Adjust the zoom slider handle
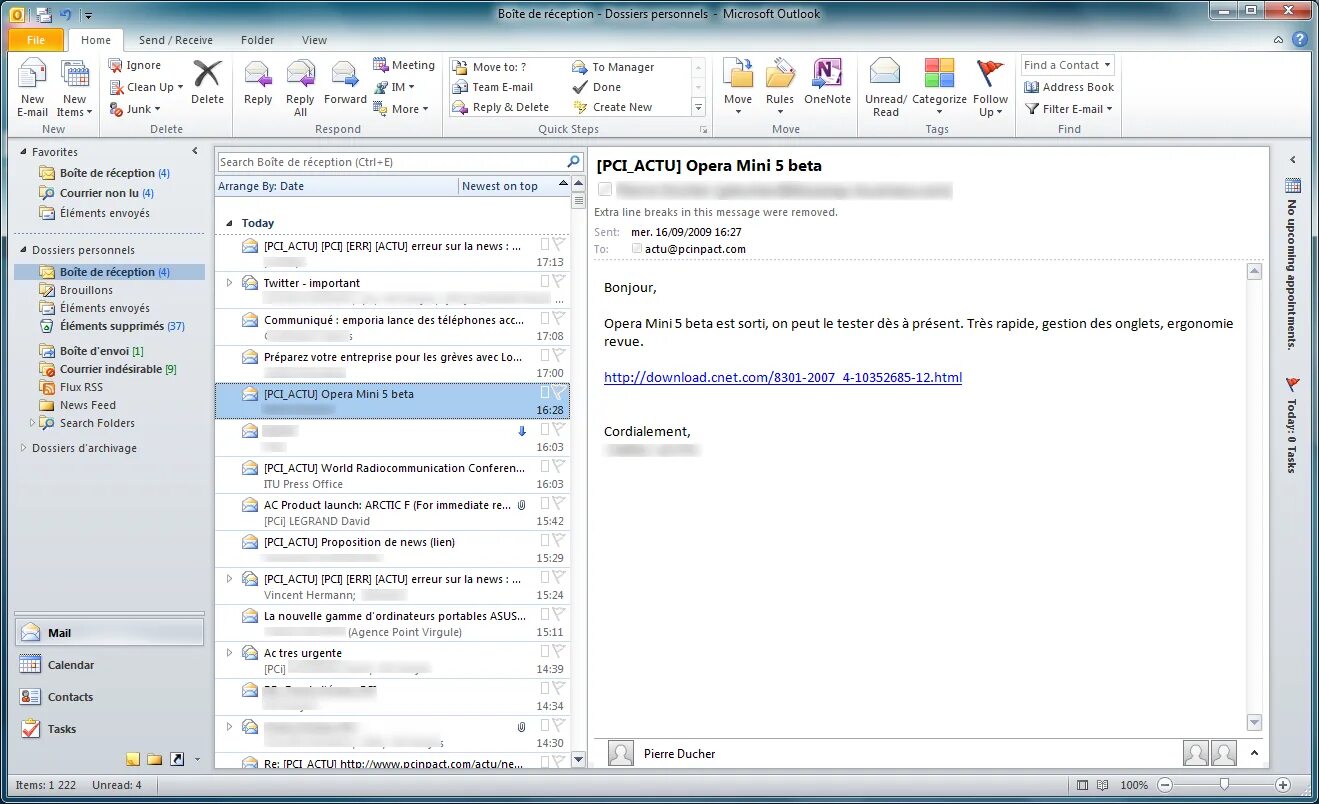 [x=1223, y=785]
